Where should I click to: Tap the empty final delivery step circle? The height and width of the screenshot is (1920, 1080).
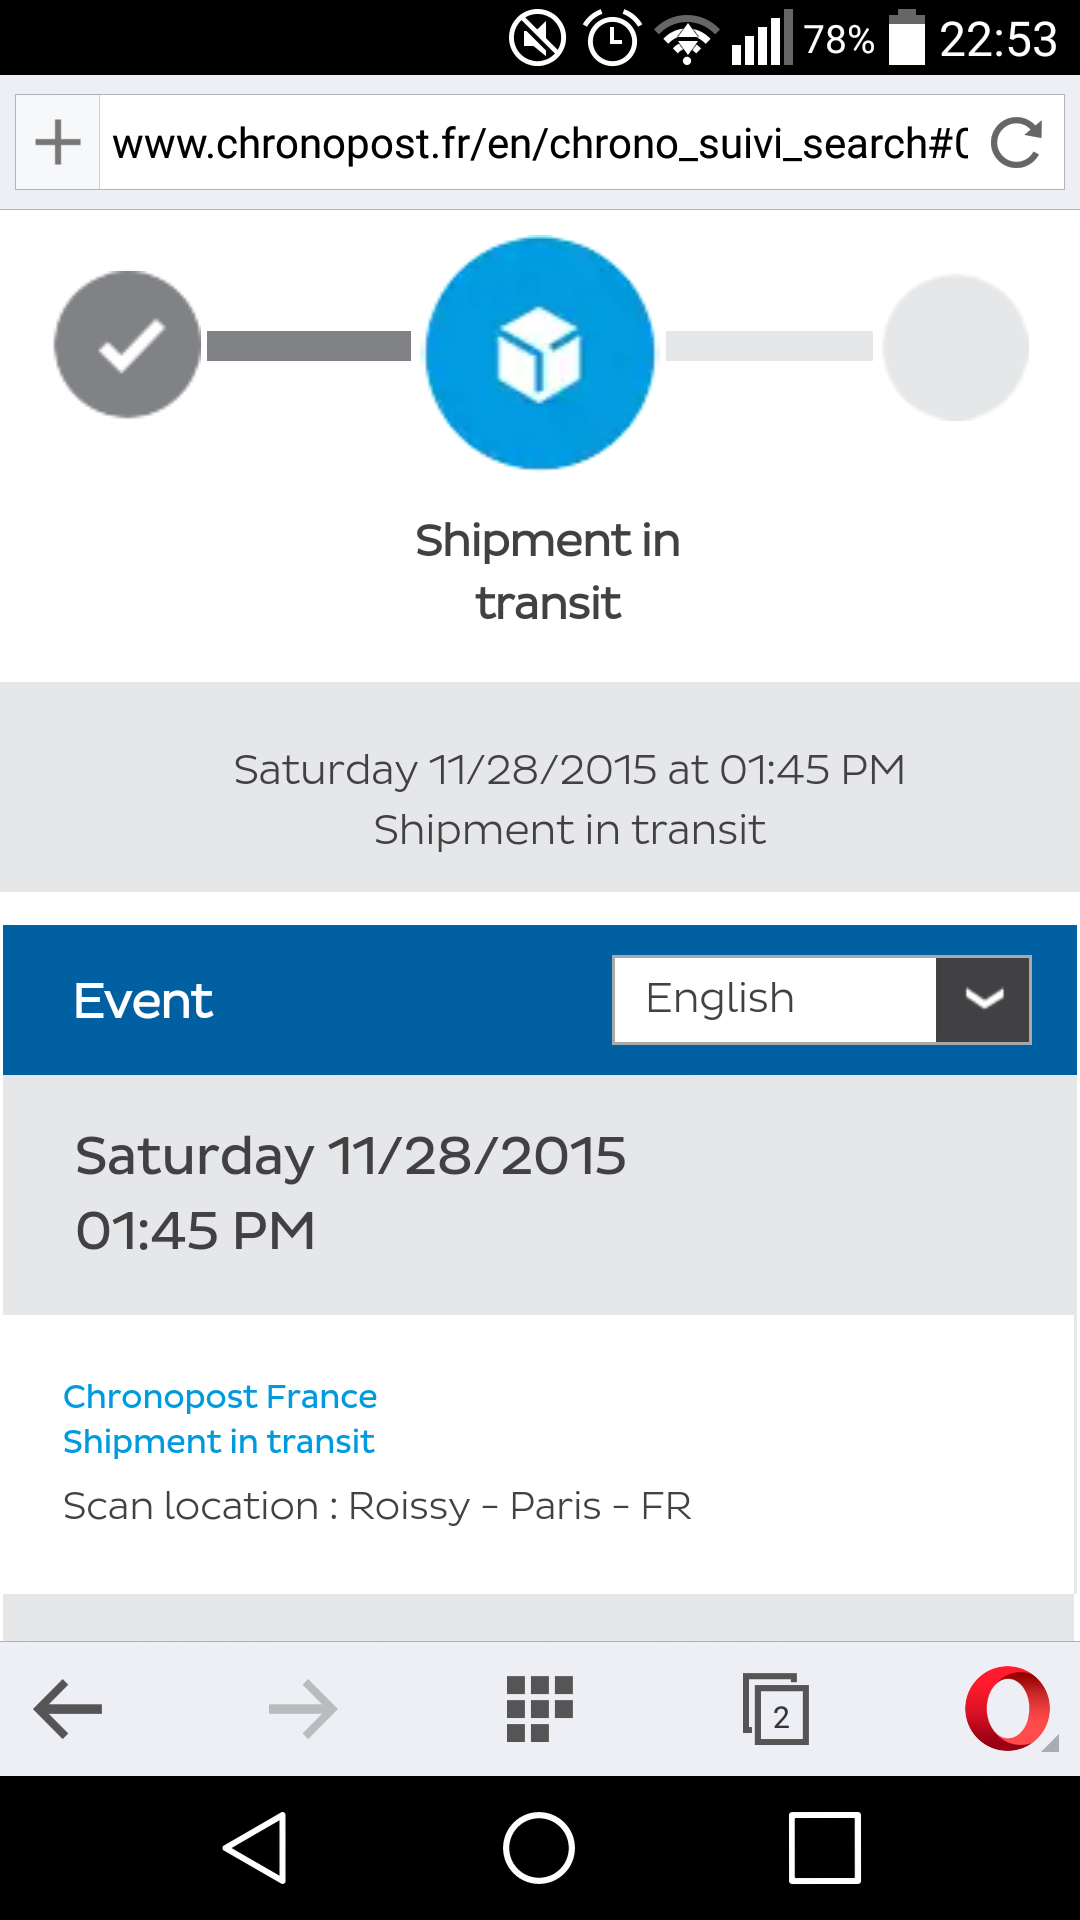pos(955,348)
